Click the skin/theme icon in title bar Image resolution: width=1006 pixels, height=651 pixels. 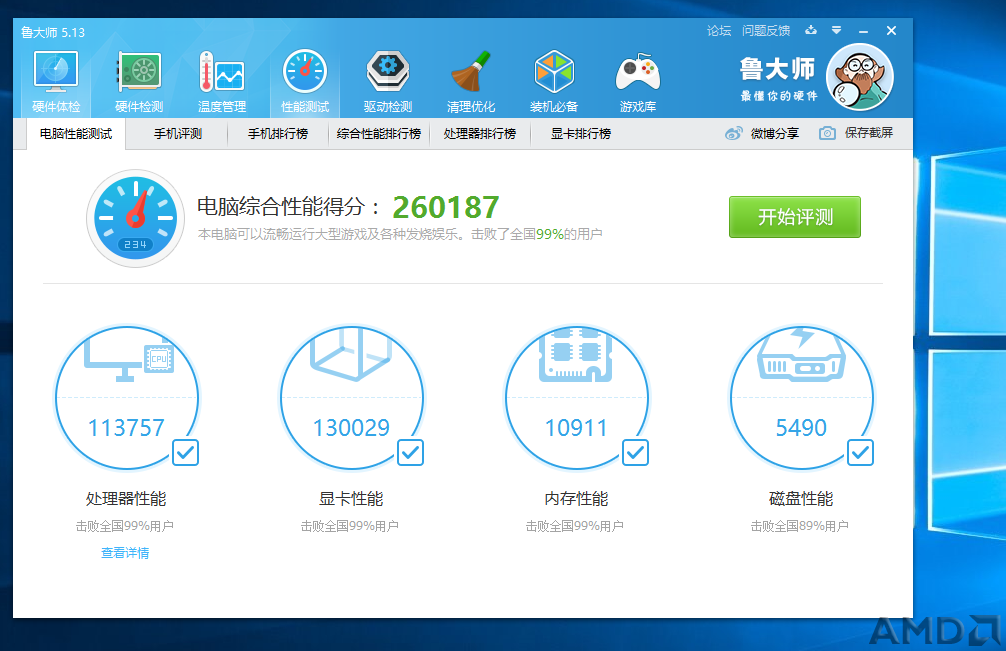click(811, 30)
